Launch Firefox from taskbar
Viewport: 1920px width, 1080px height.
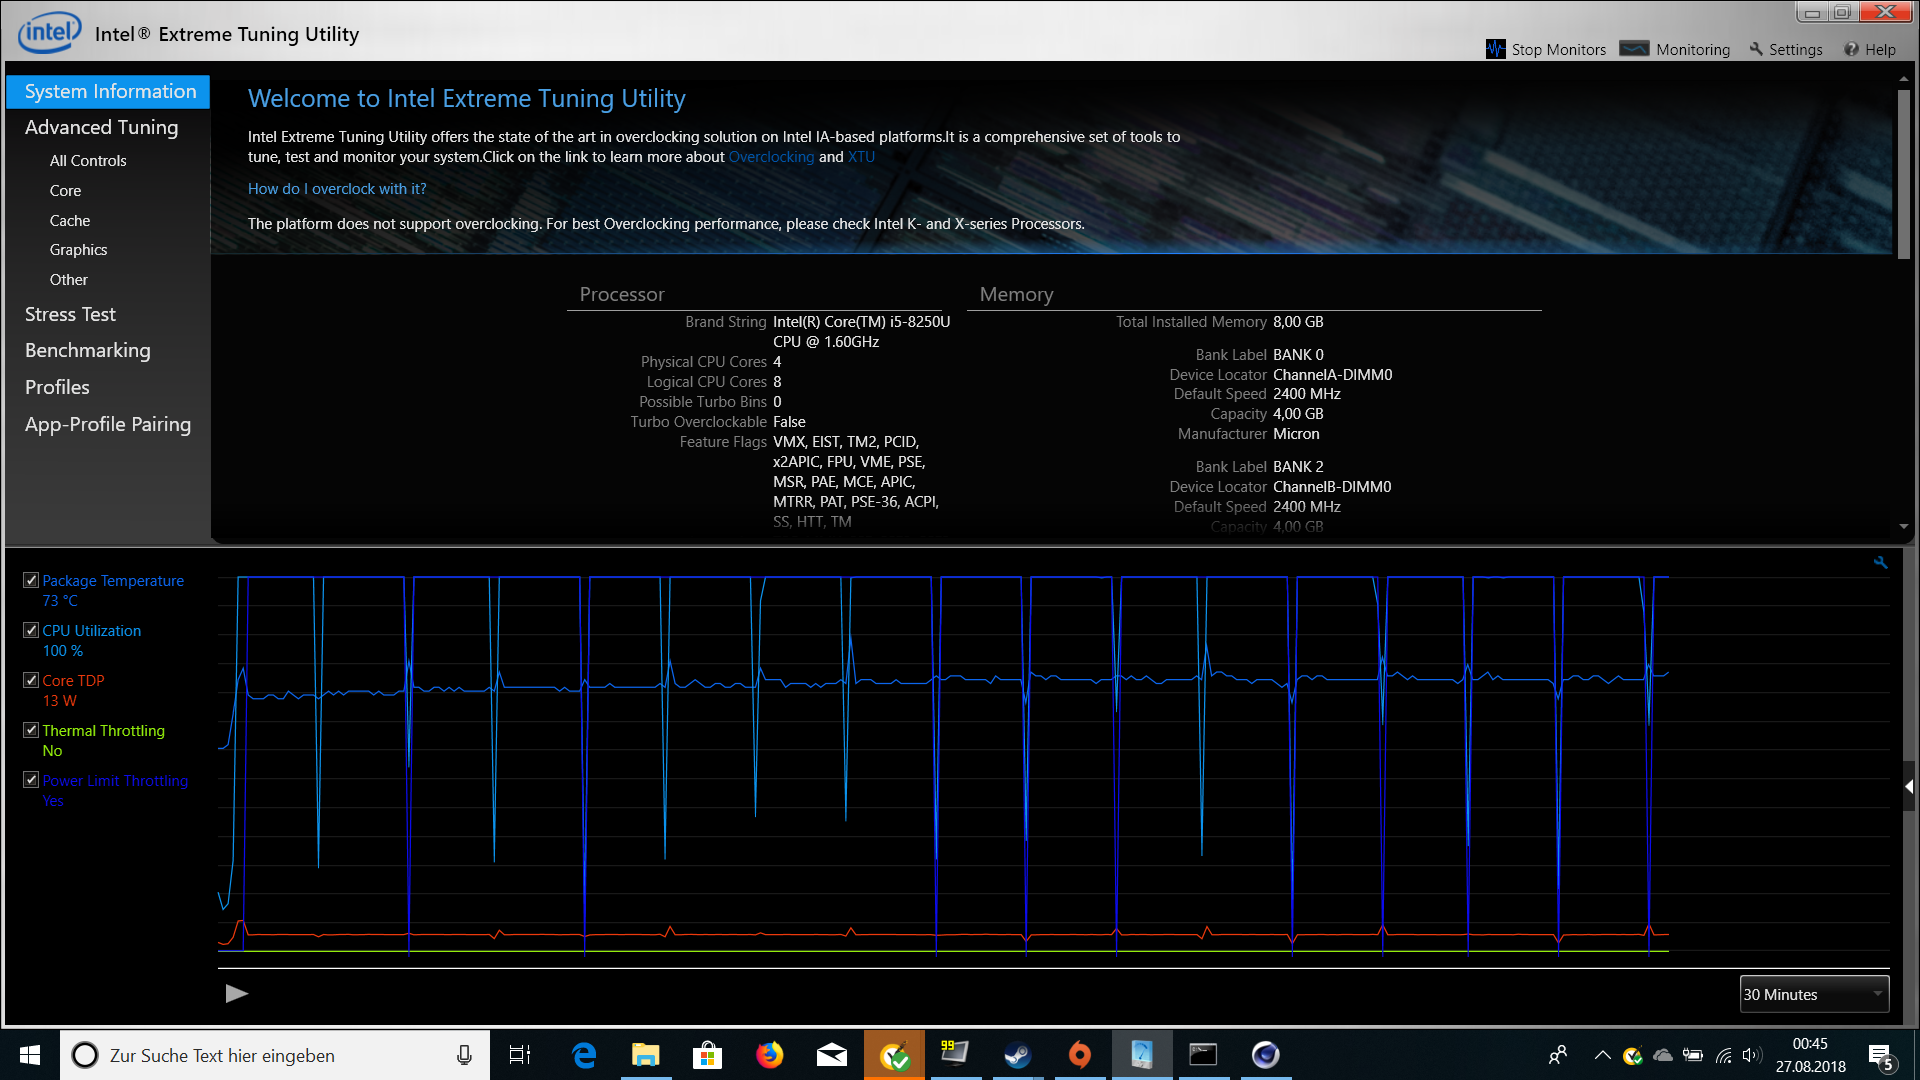pyautogui.click(x=770, y=1055)
